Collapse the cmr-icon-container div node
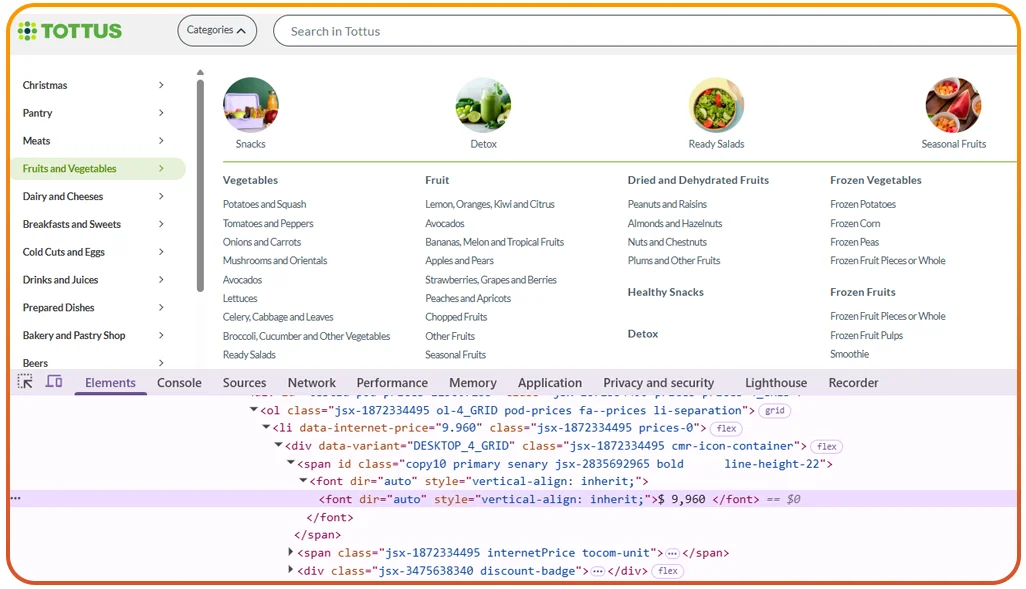This screenshot has height=589, width=1026. click(x=279, y=446)
